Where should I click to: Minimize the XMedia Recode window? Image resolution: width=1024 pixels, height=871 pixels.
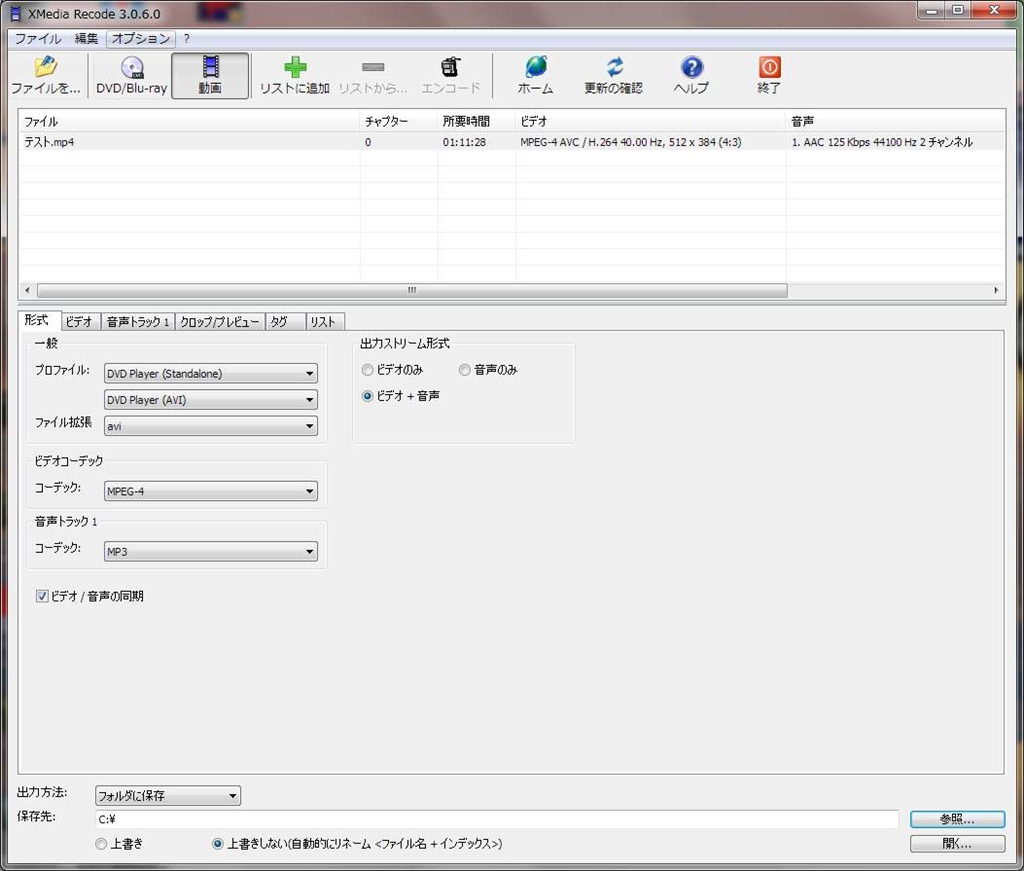coord(932,10)
